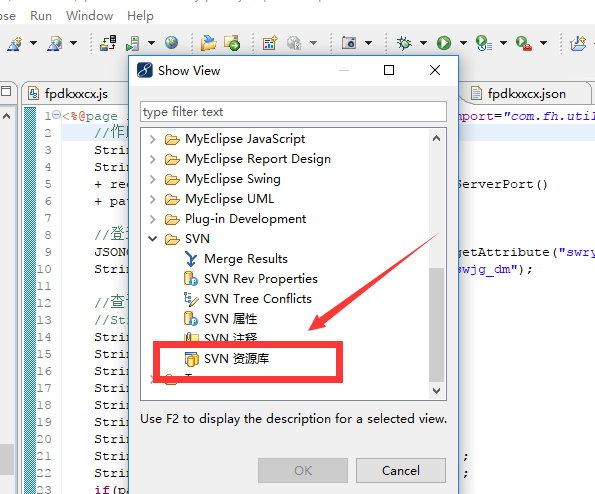This screenshot has height=494, width=595.
Task: Click the filter text field in Show View
Action: pyautogui.click(x=293, y=112)
